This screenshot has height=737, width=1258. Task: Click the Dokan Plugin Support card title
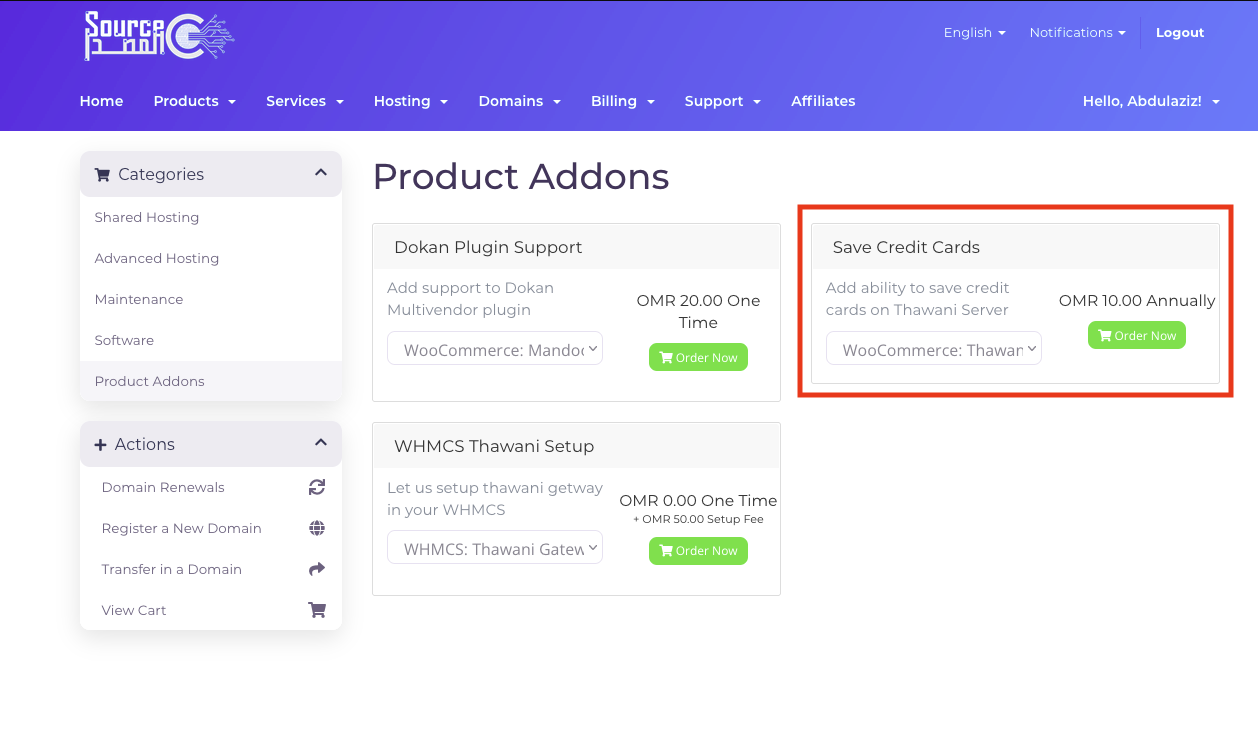point(488,247)
